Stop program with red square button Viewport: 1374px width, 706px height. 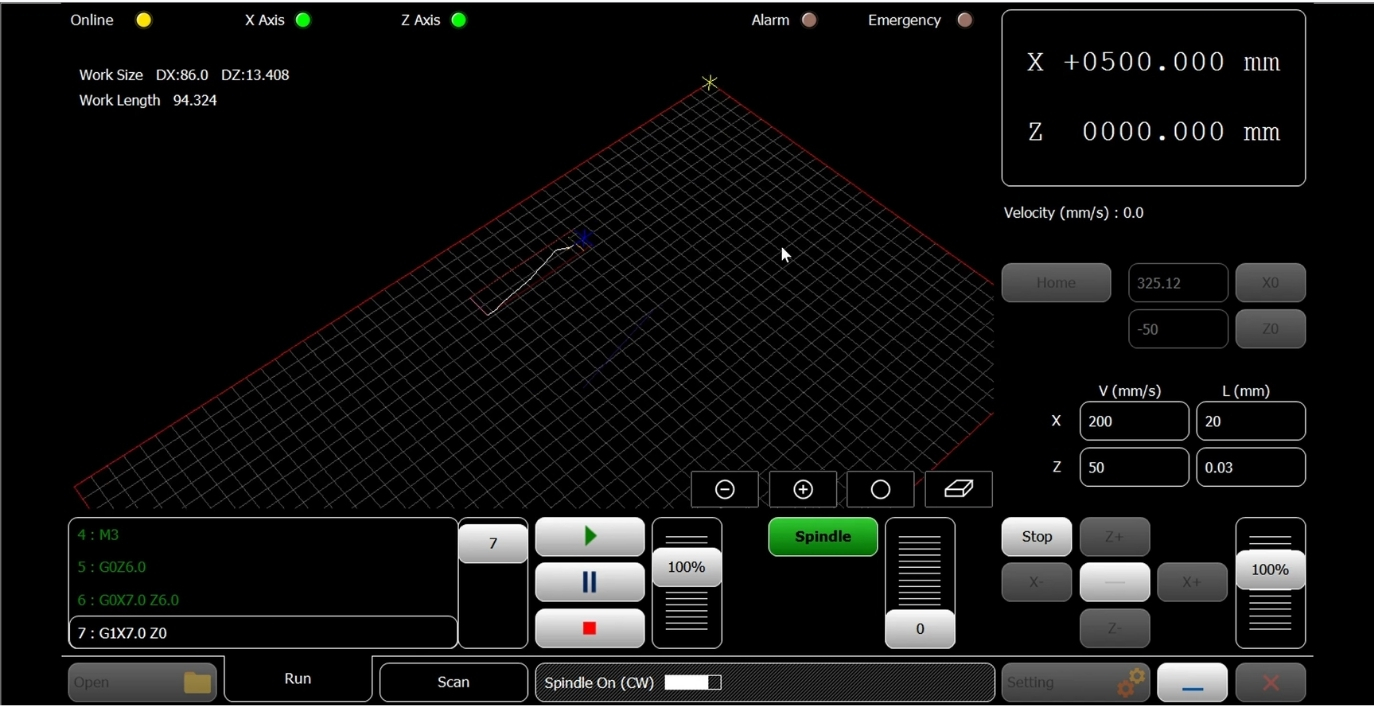pyautogui.click(x=590, y=628)
